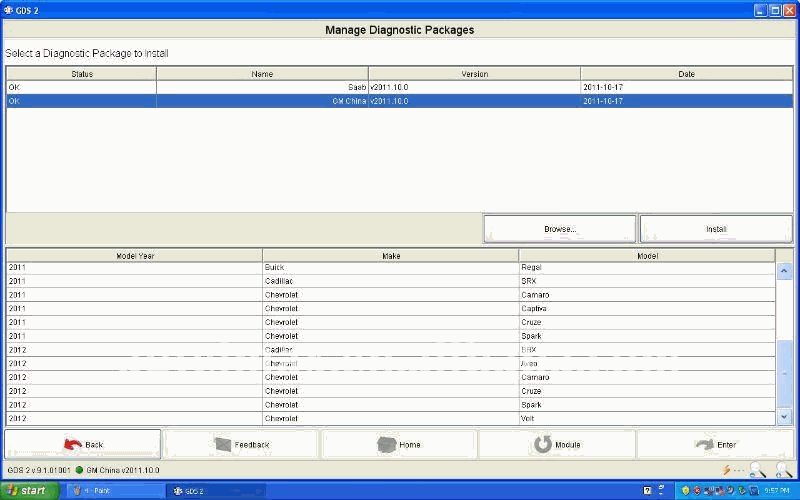Go to Home using its icon
Viewport: 800px width, 500px height.
tap(385, 444)
